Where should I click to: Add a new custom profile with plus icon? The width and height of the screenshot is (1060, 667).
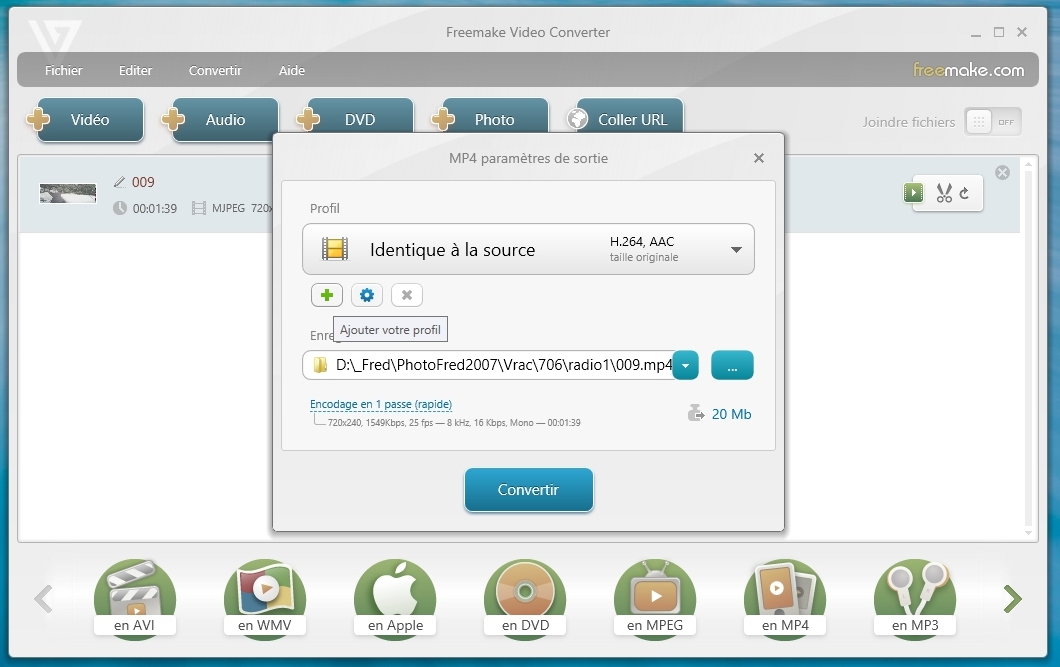[x=327, y=295]
